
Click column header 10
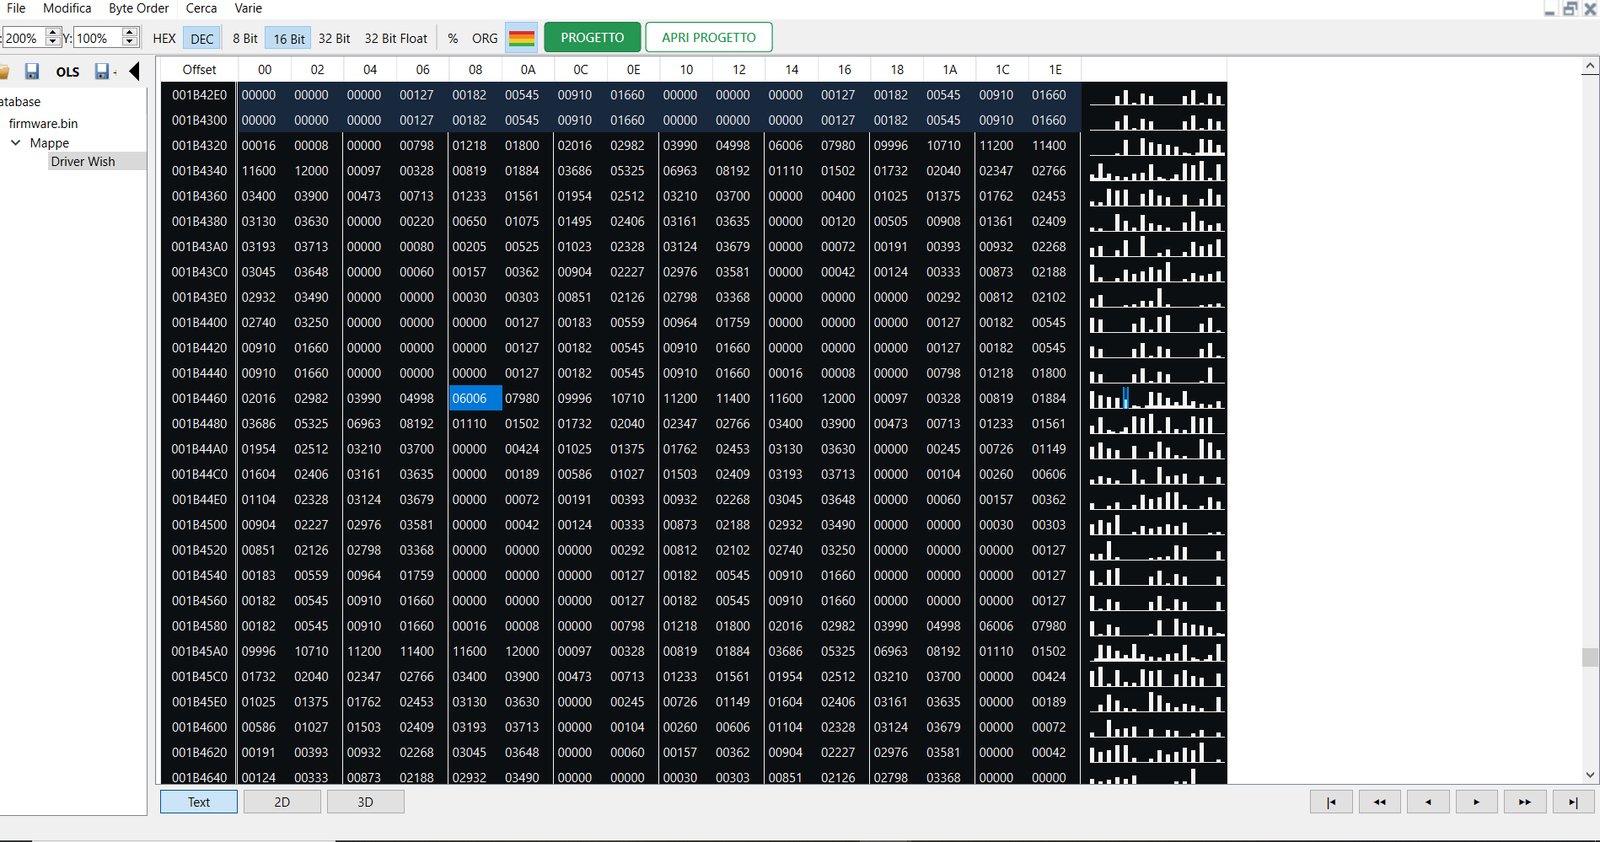click(x=686, y=69)
